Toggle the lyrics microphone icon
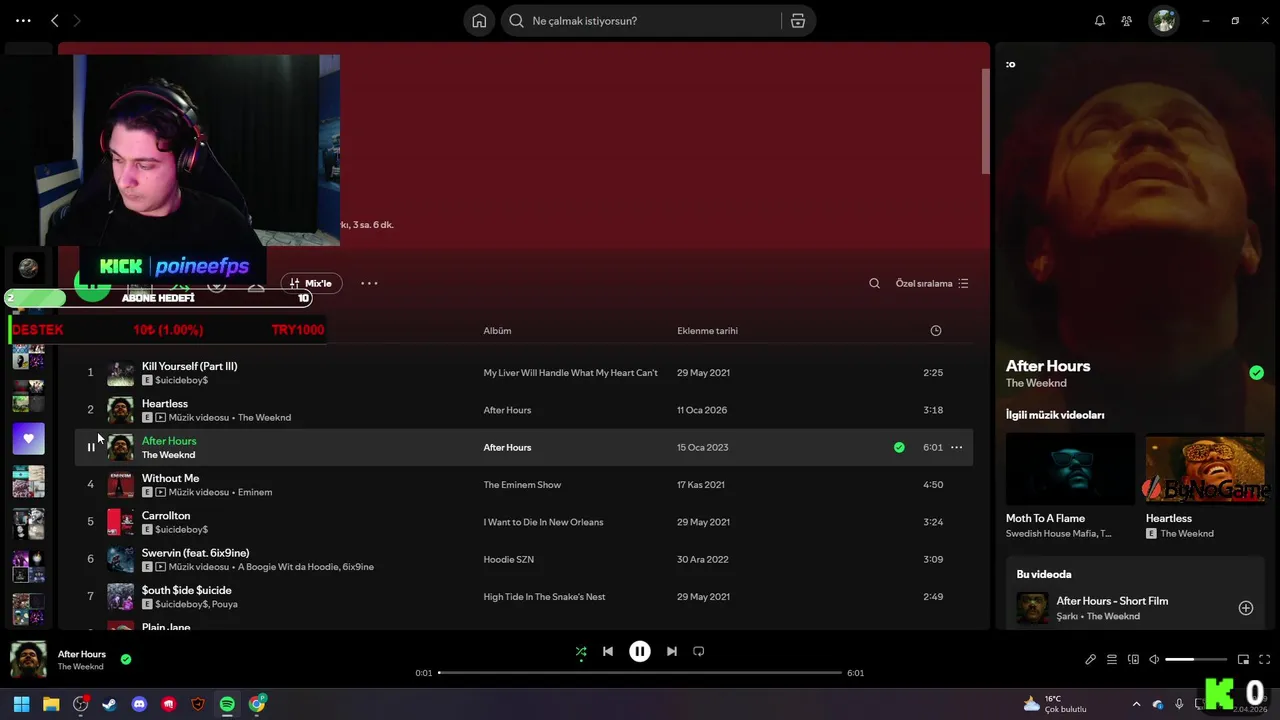This screenshot has height=720, width=1280. [1091, 659]
